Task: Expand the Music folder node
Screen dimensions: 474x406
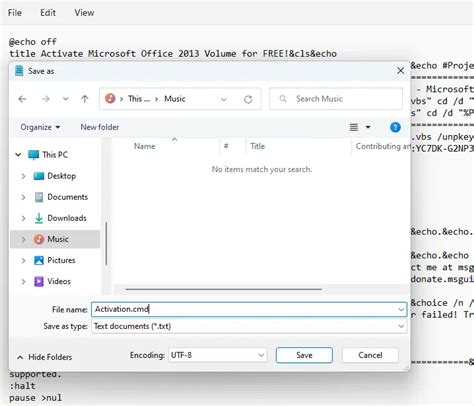Action: [23, 239]
